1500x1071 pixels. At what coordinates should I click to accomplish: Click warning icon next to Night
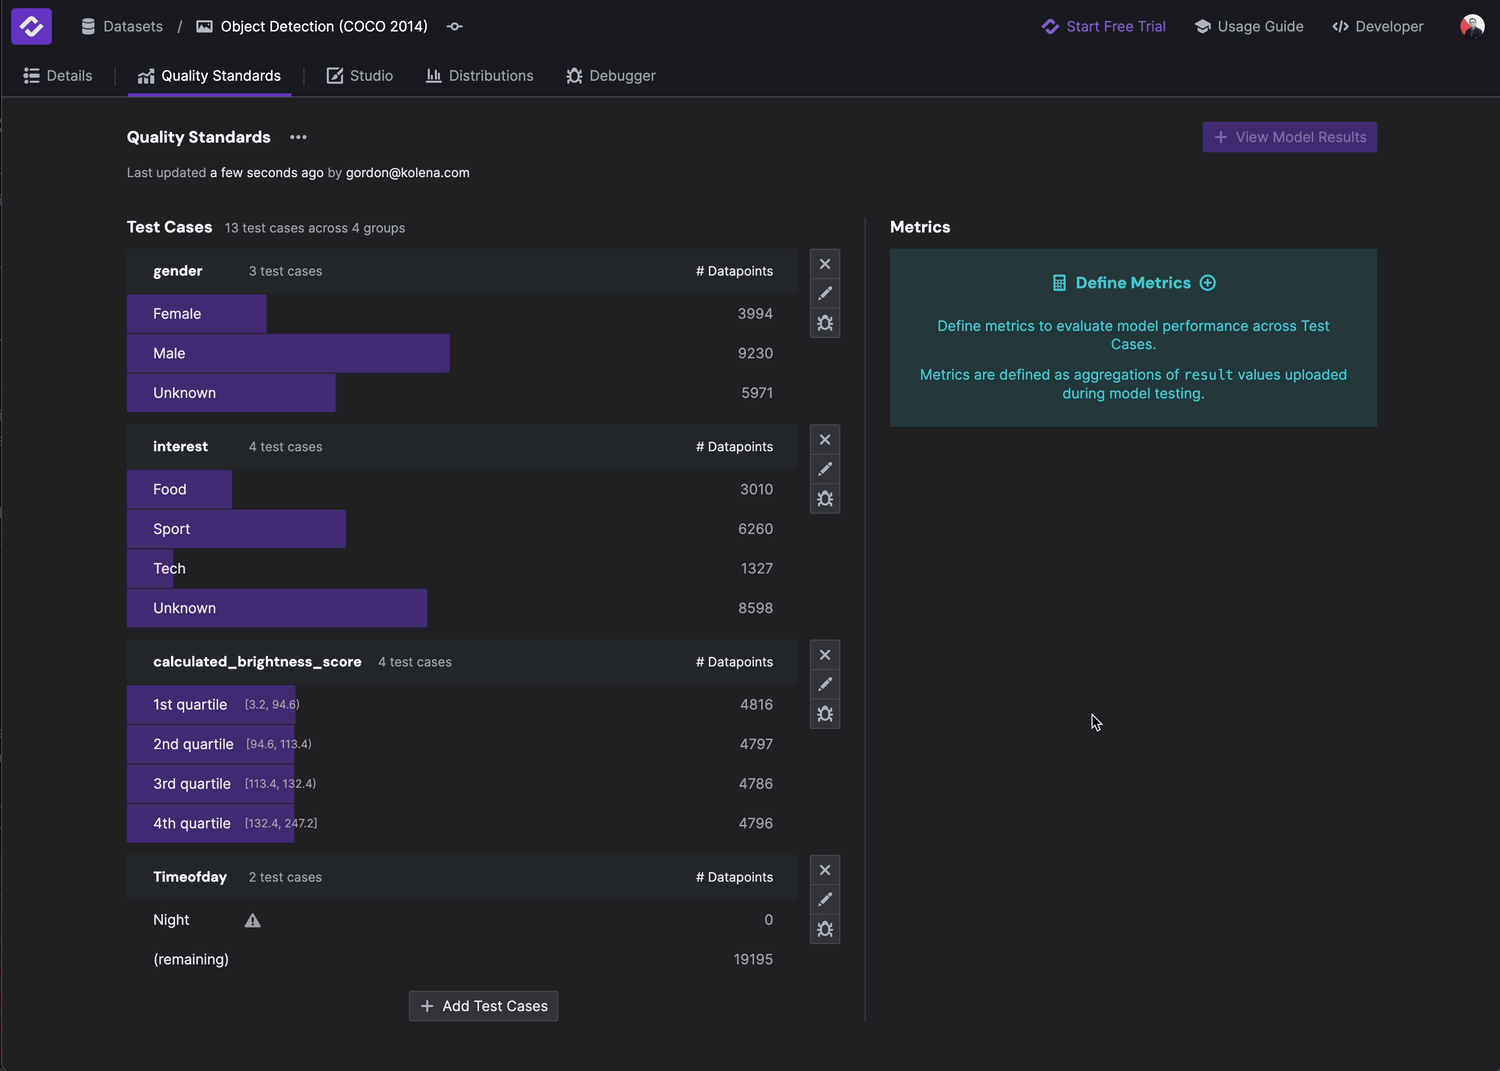click(x=253, y=921)
